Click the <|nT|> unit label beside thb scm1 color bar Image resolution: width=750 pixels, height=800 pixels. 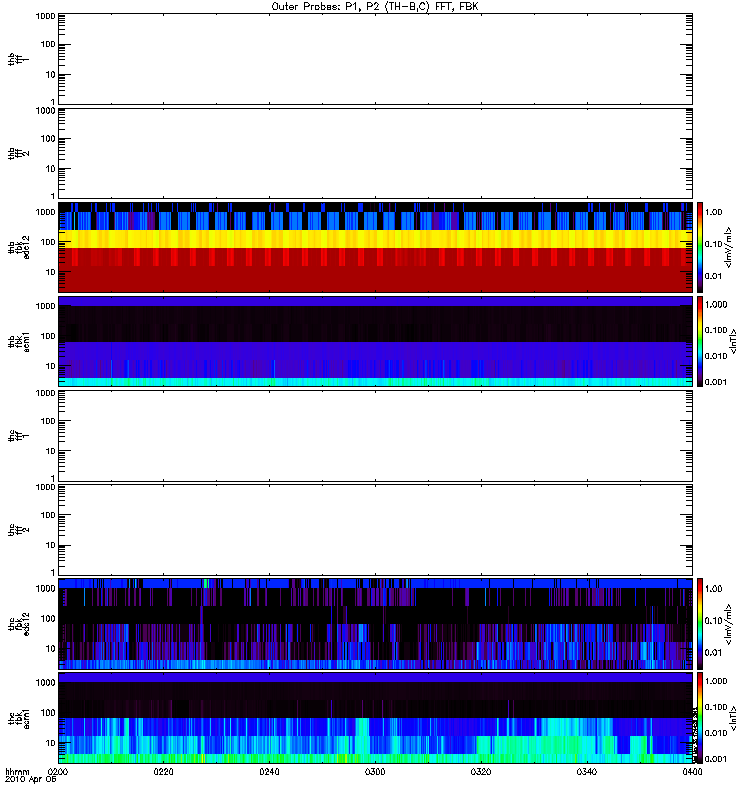(733, 341)
